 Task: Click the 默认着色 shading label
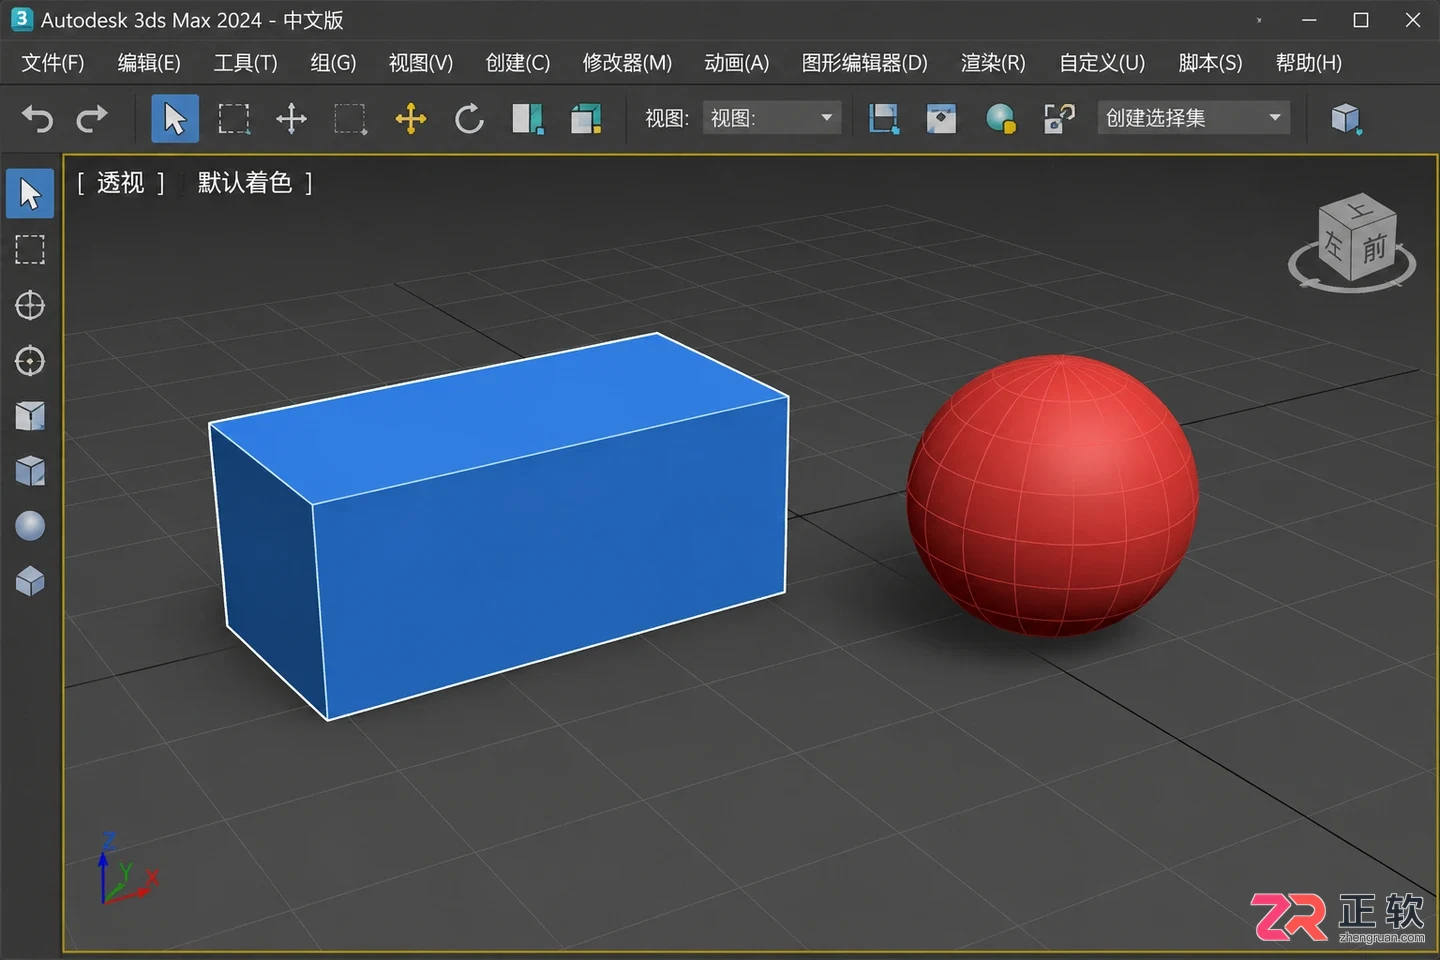245,182
